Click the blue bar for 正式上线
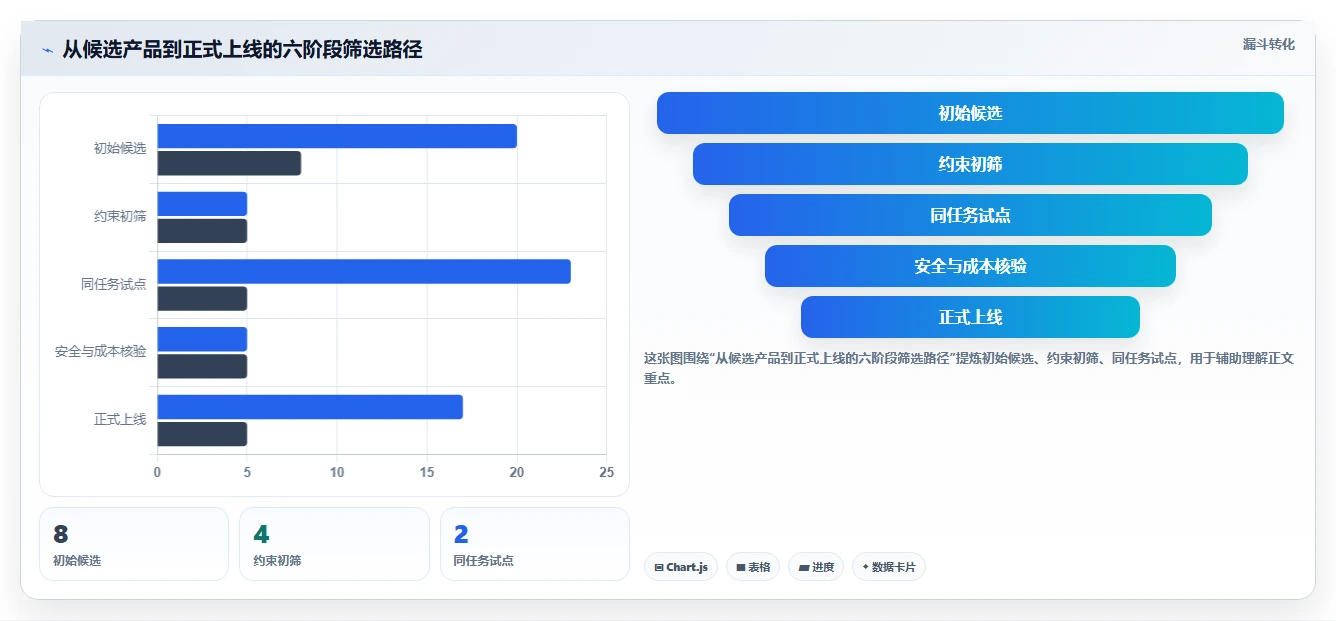This screenshot has width=1336, height=621. [310, 407]
